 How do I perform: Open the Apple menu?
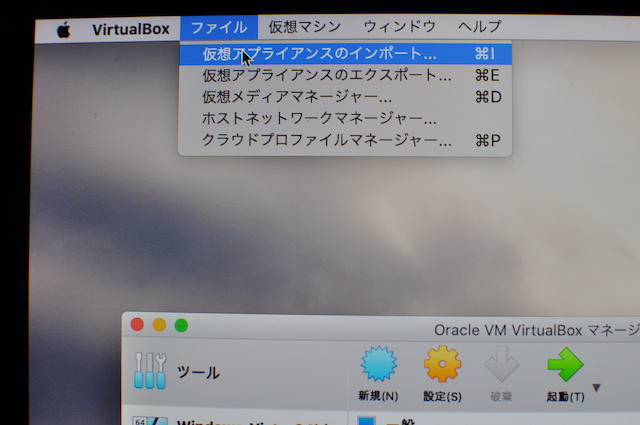[x=63, y=30]
